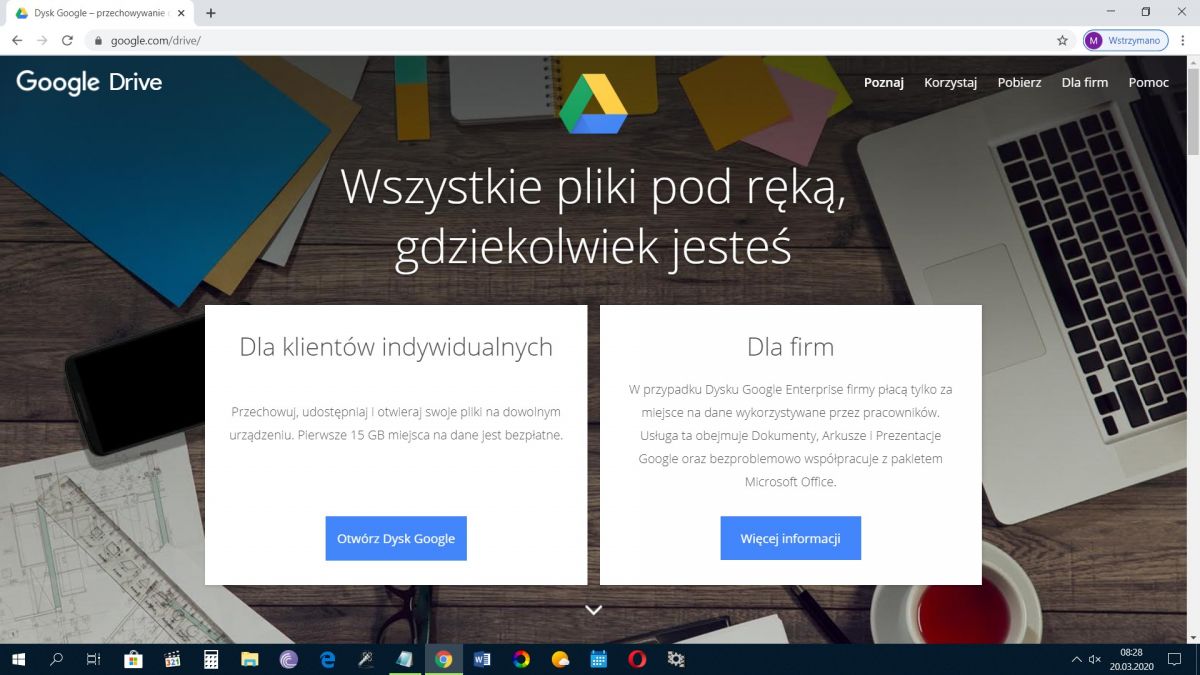Open the Wstrzymano profile button
This screenshot has height=675, width=1200.
click(x=1126, y=40)
